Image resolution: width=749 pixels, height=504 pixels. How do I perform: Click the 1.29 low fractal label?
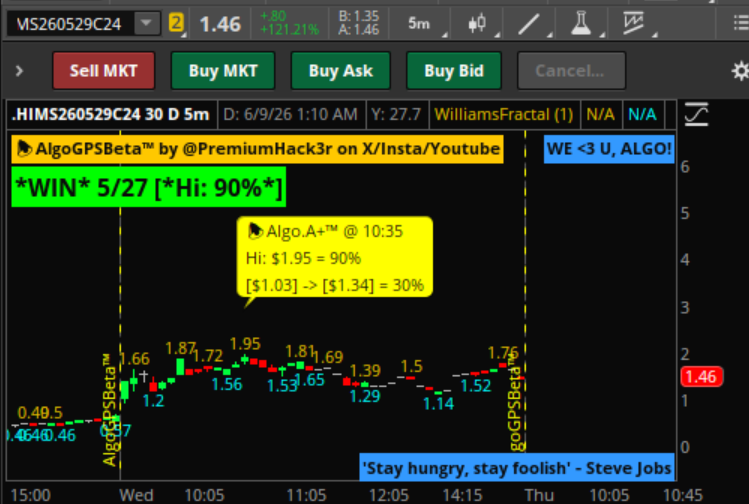click(x=365, y=396)
